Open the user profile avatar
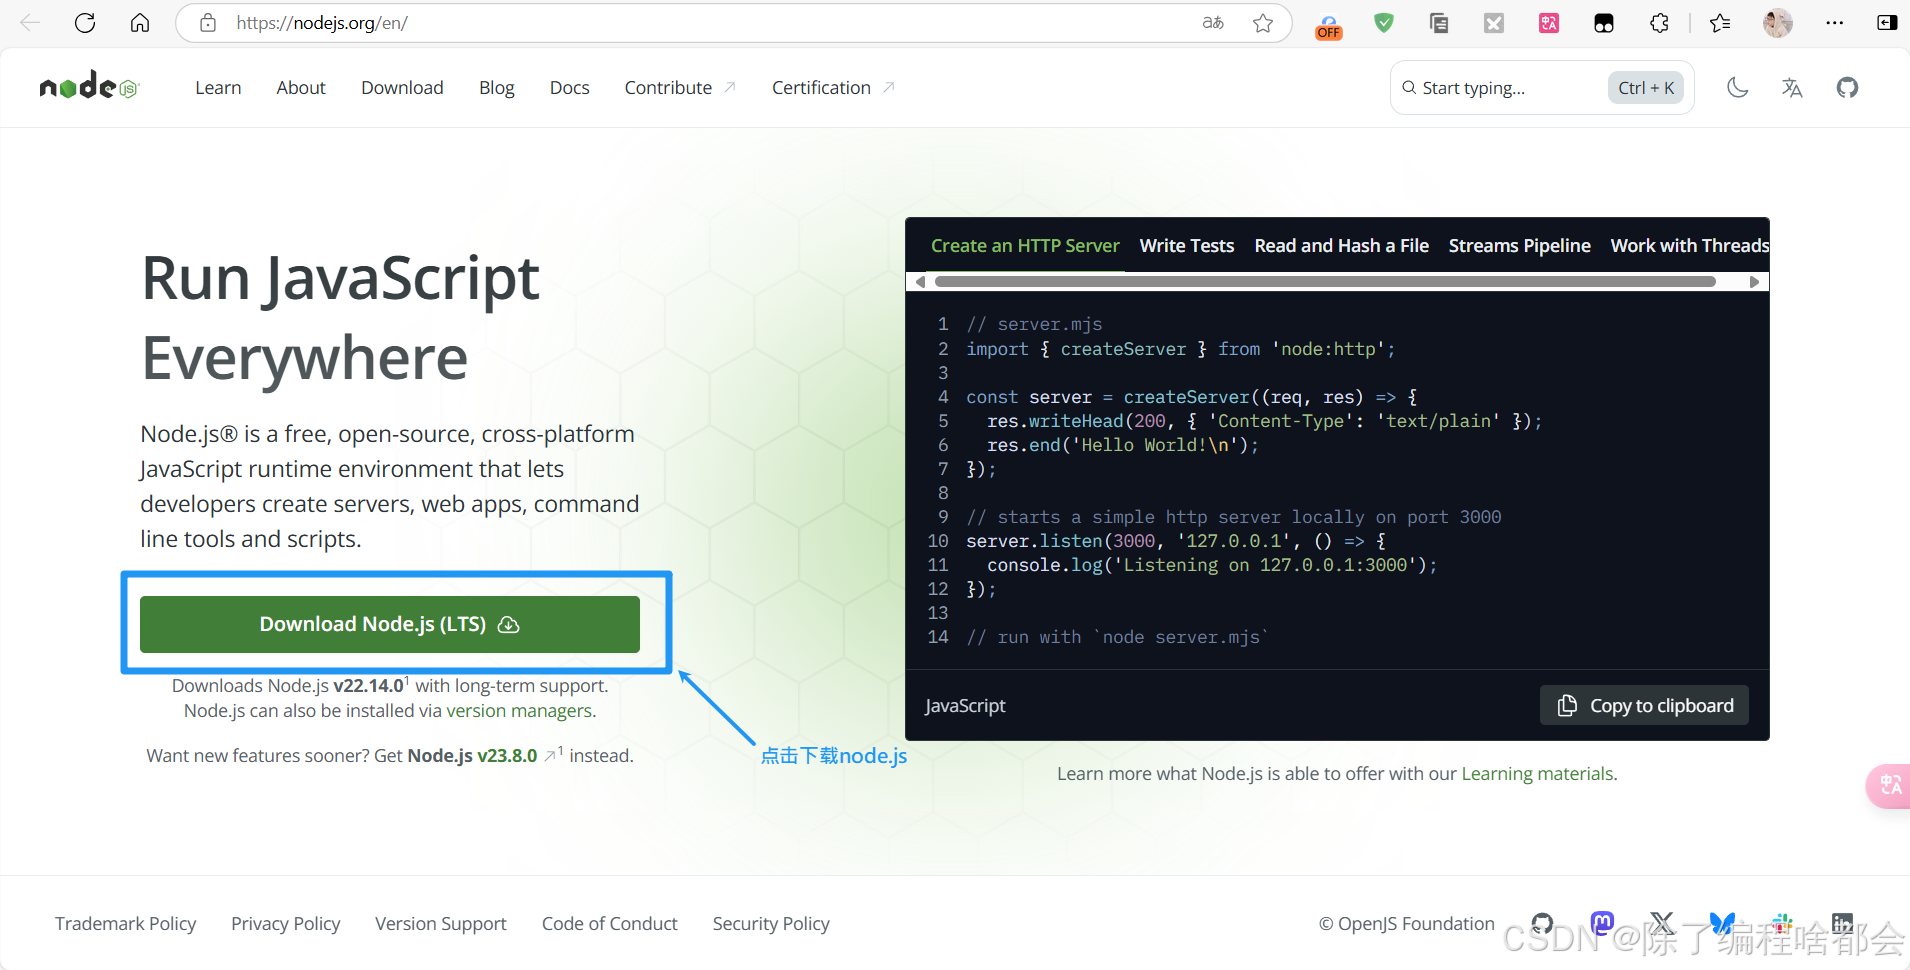1910x970 pixels. point(1778,23)
